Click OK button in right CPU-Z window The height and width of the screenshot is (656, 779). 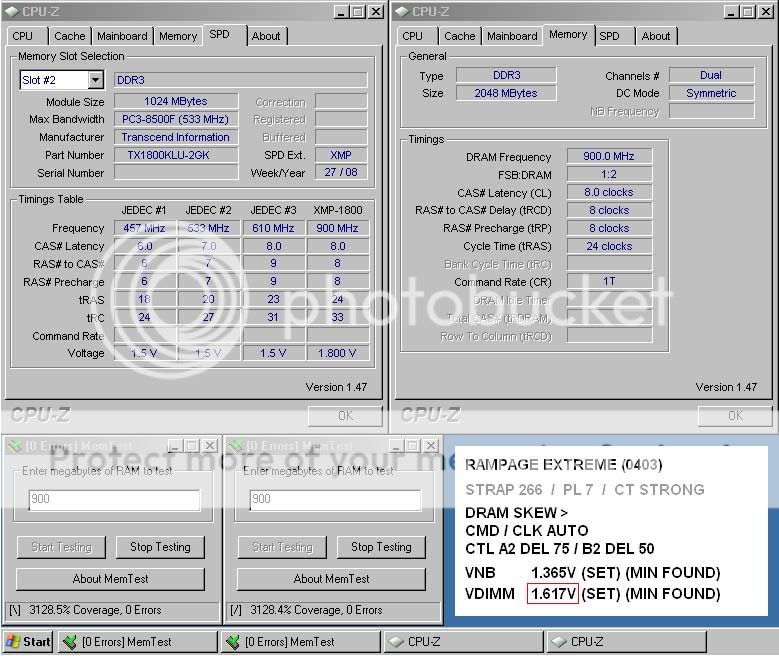735,415
